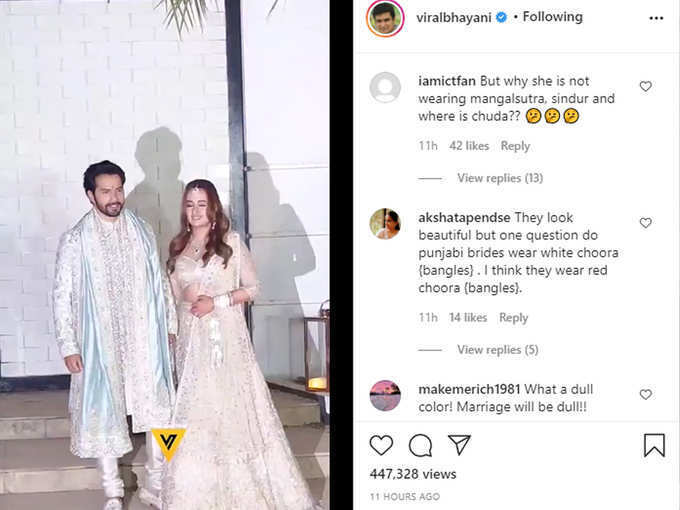Like makemerich1981's comment
The image size is (680, 510).
[x=646, y=394]
